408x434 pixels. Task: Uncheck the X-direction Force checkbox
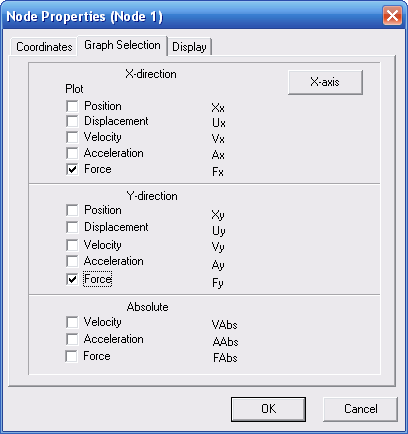pyautogui.click(x=72, y=169)
